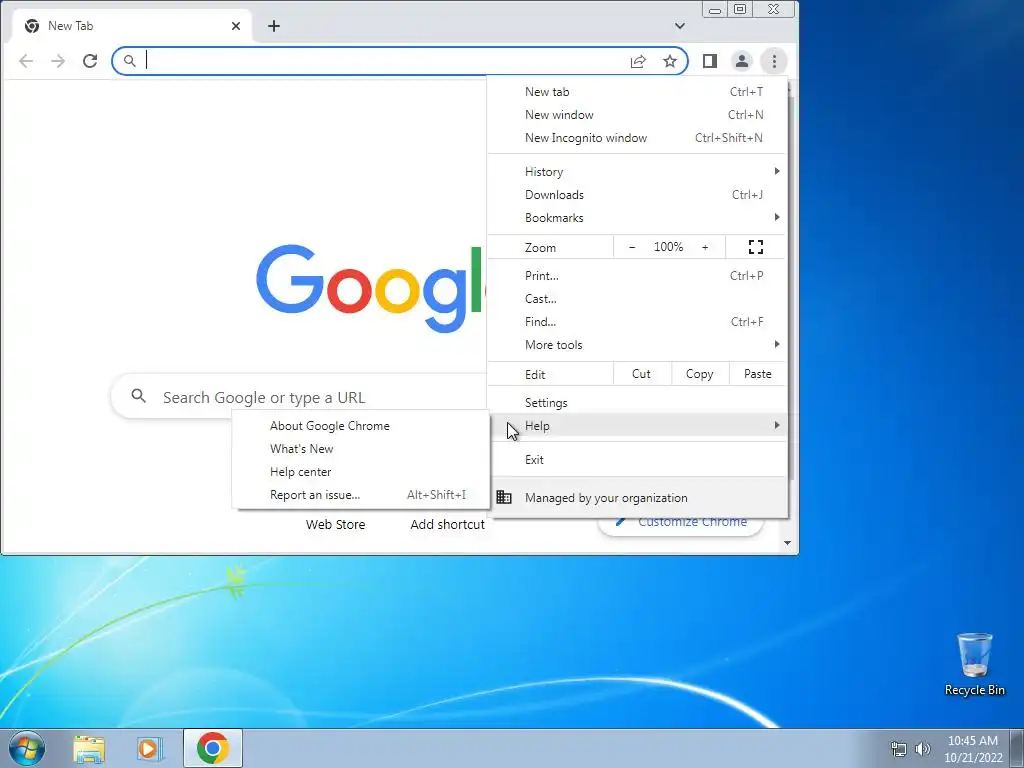1024x768 pixels.
Task: Click the organization building icon
Action: 504,498
